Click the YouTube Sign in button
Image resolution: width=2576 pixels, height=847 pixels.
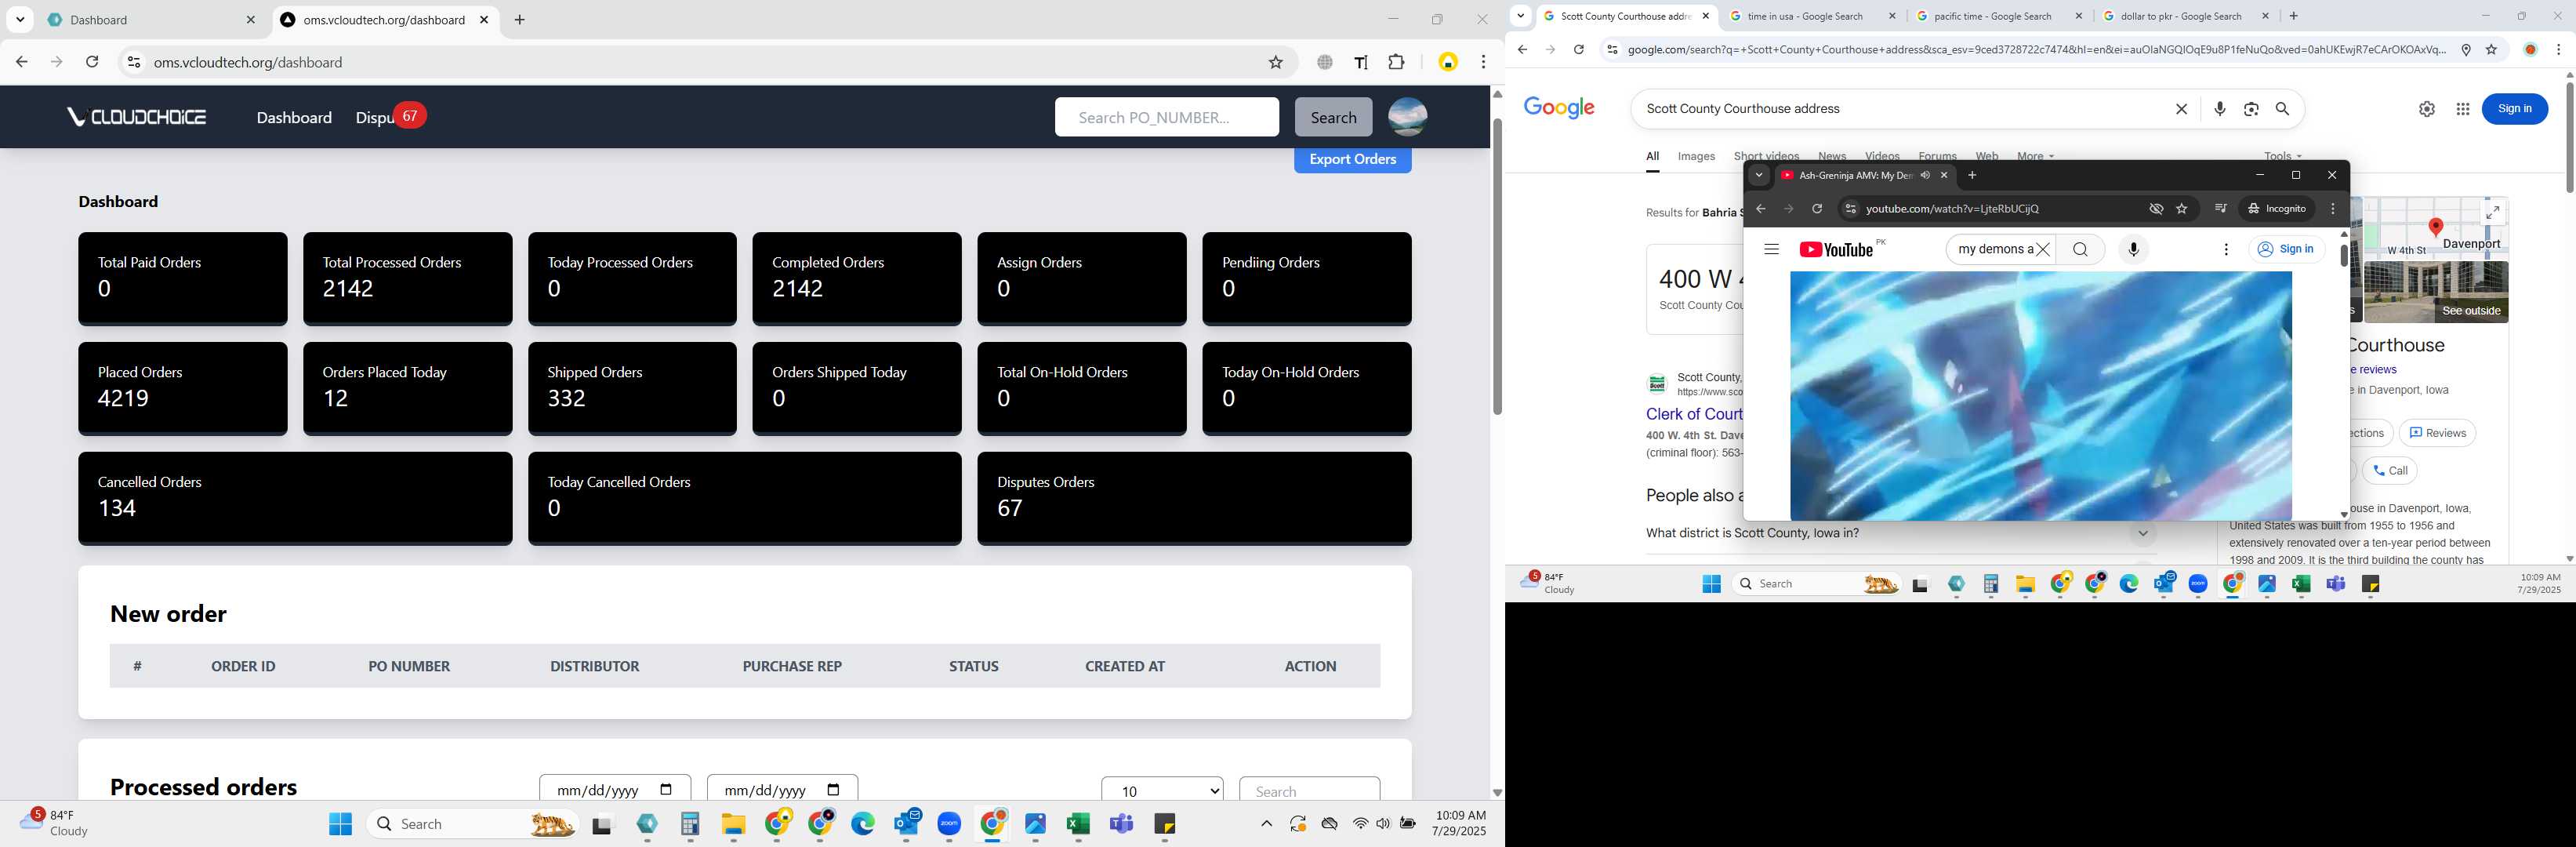point(2286,249)
